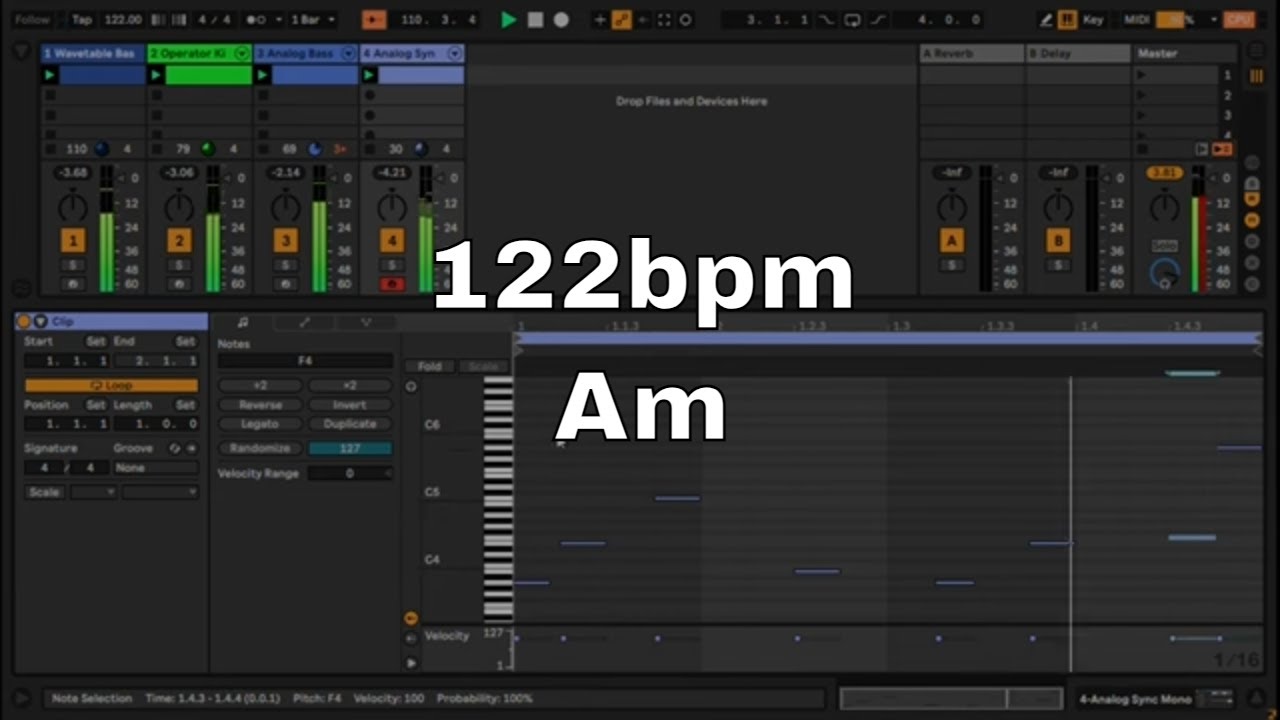The image size is (1280, 720).
Task: Start playback with the green Play button
Action: 509,20
